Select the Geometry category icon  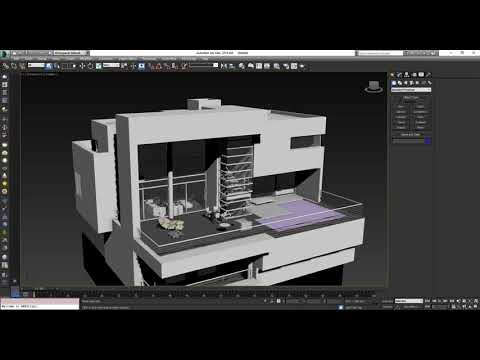tap(394, 83)
